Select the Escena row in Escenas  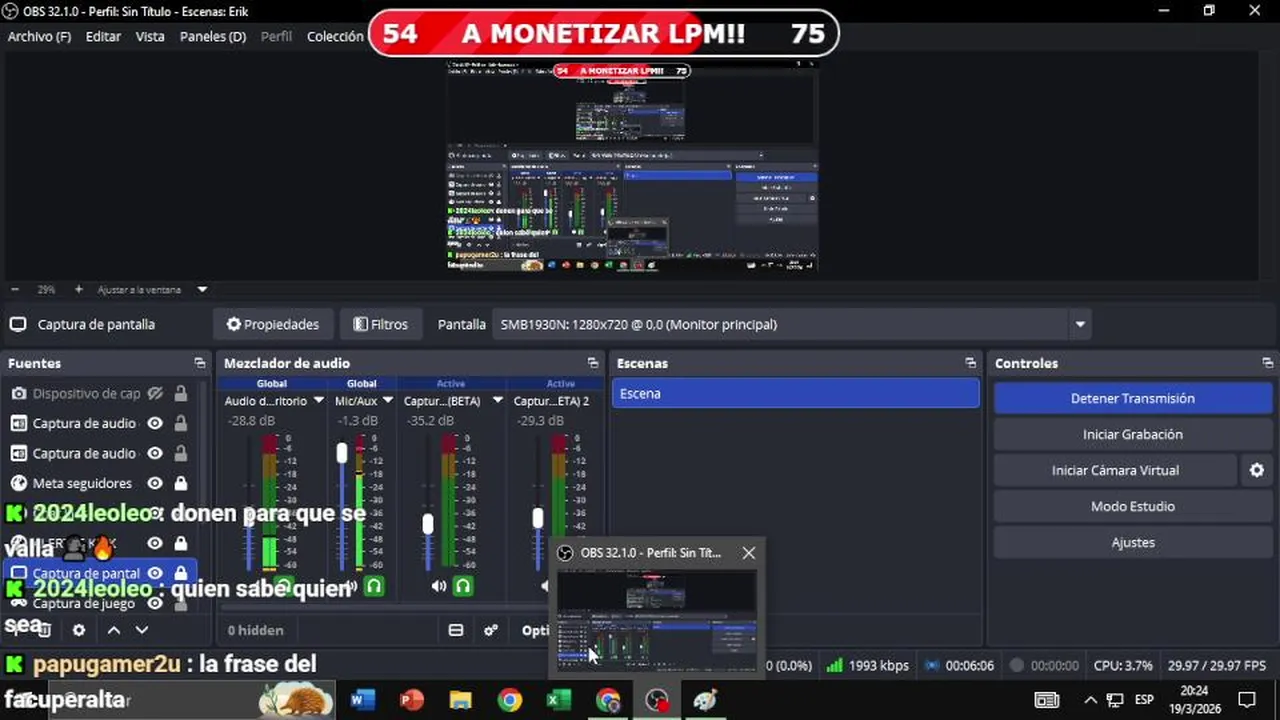pyautogui.click(x=796, y=393)
